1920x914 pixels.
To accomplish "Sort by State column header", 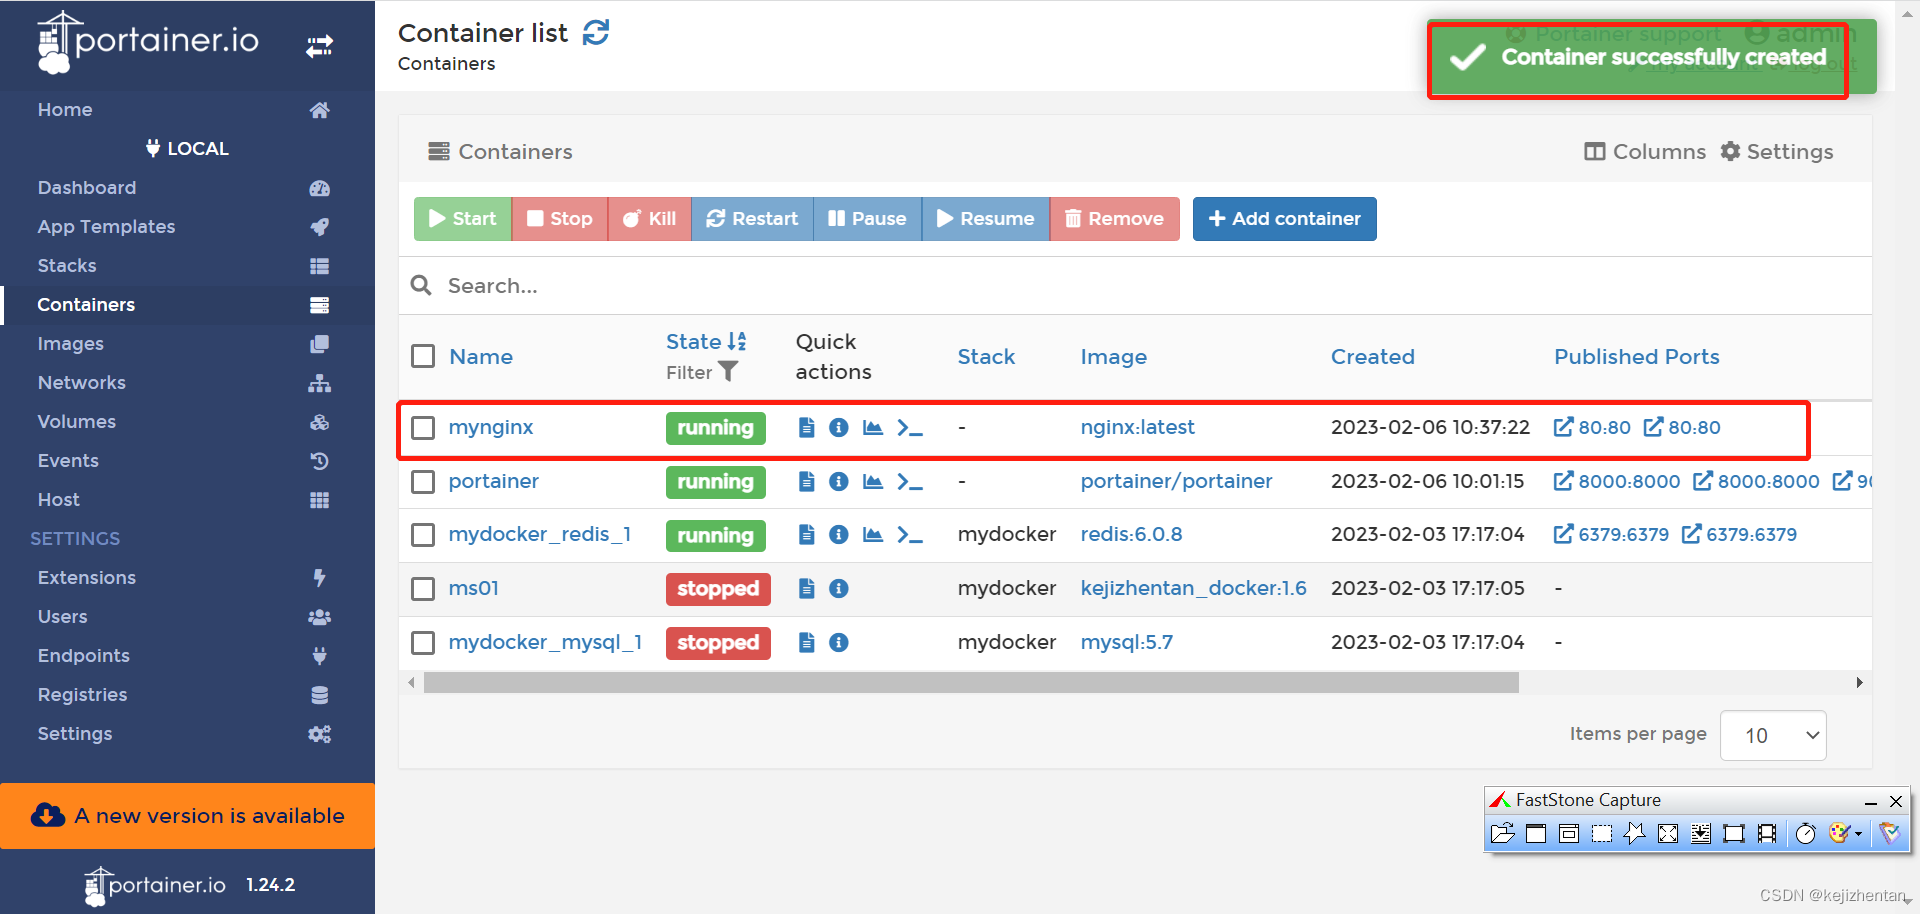I will click(x=706, y=342).
